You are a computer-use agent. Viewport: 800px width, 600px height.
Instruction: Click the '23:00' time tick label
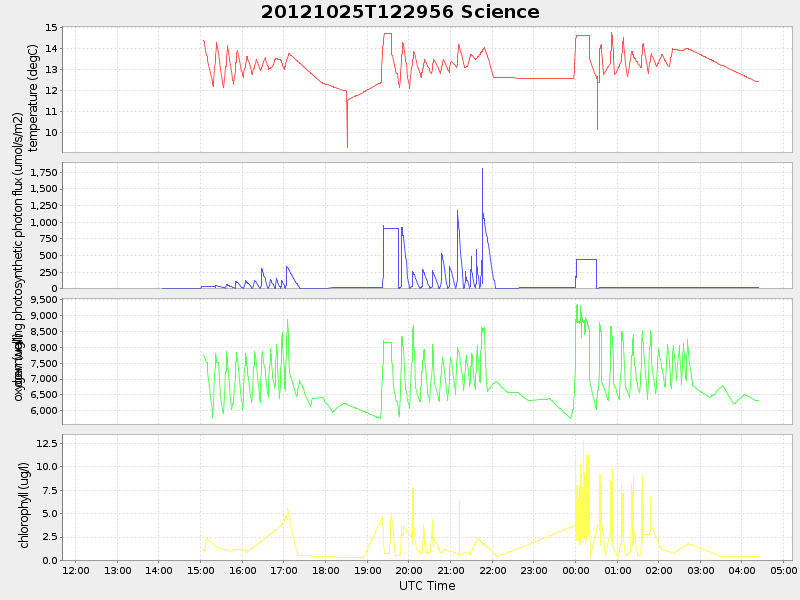(x=534, y=570)
